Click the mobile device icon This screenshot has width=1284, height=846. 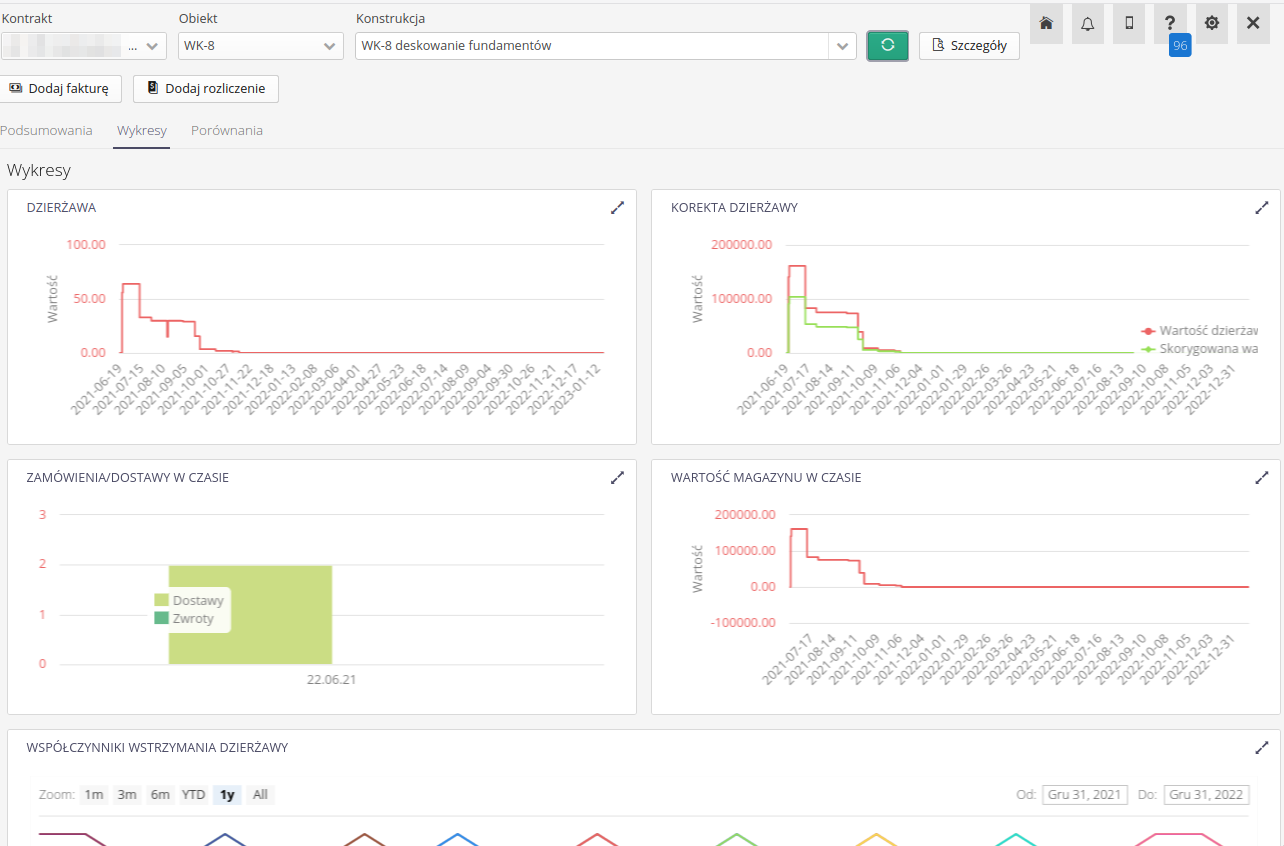[x=1129, y=23]
